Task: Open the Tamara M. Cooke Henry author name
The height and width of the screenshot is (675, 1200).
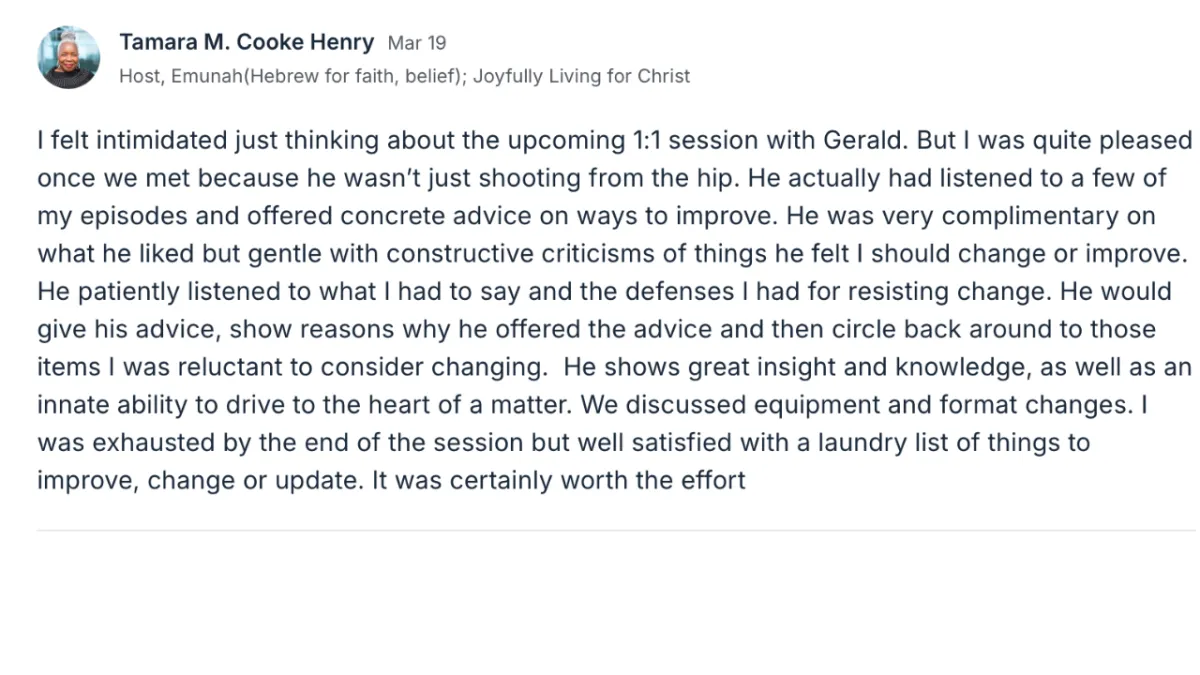Action: (x=246, y=43)
